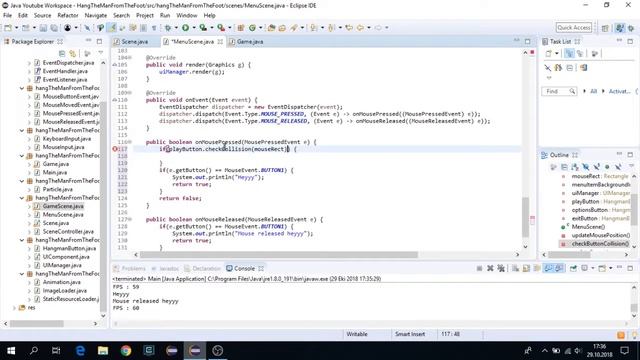Open Microsoft Edge from the taskbar
Viewport: 640px width, 360px height.
80,351
